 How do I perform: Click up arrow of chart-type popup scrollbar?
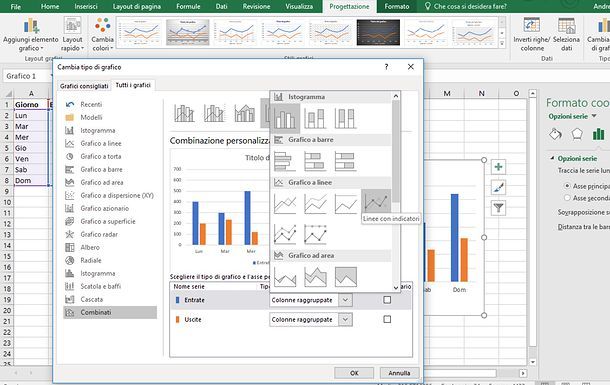click(x=396, y=96)
